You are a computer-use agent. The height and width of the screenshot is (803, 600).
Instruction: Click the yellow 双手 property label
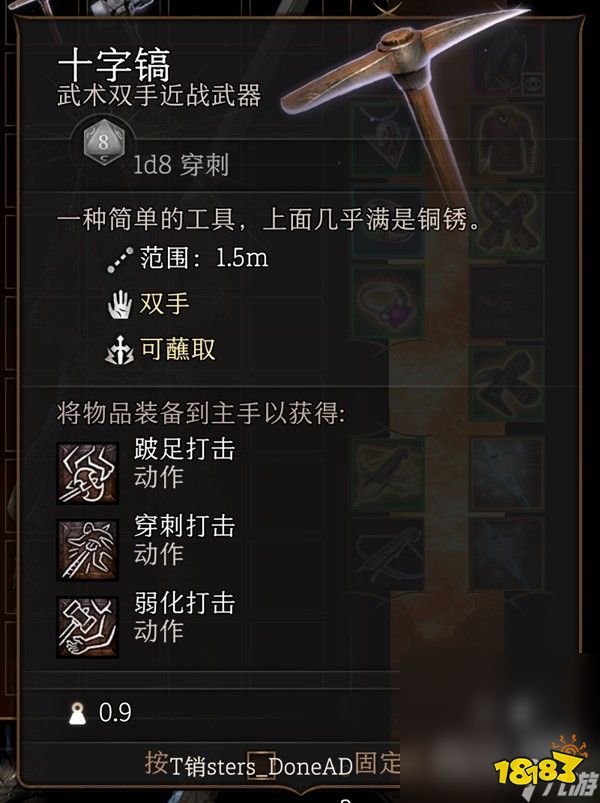(164, 304)
